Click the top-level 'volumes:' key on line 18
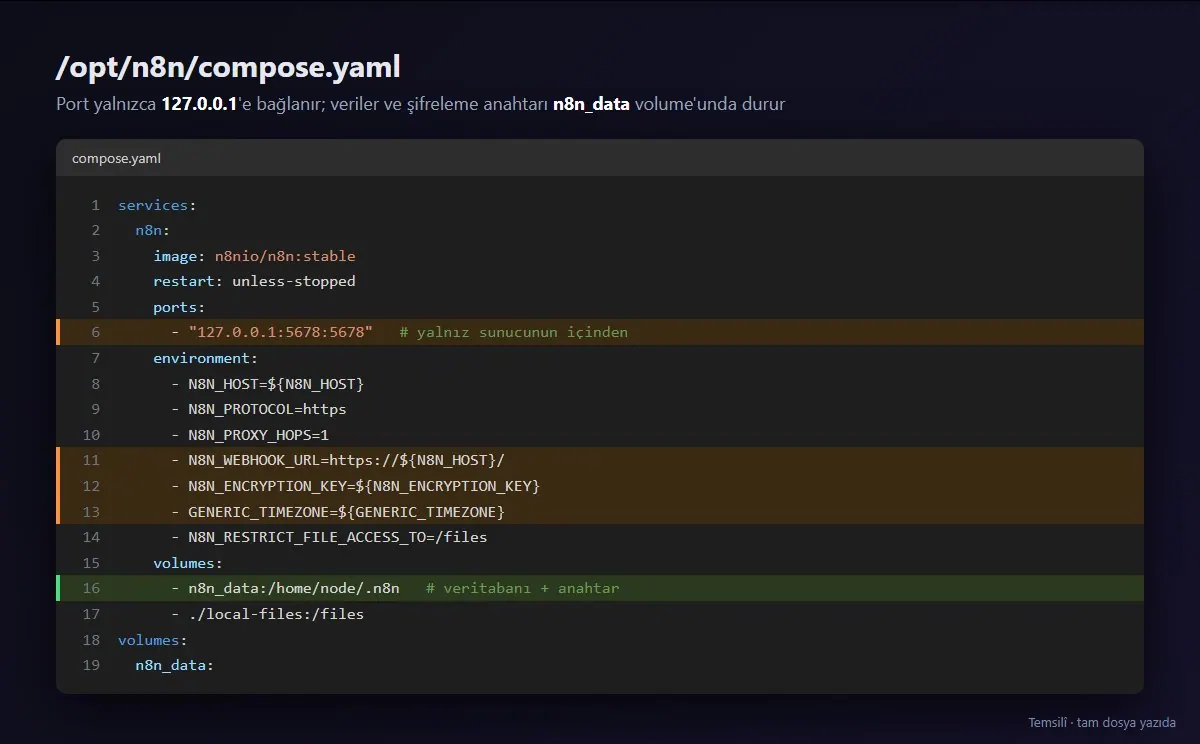This screenshot has height=744, width=1200. [x=153, y=640]
